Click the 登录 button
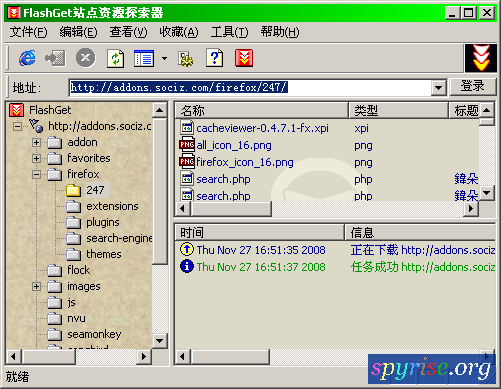The height and width of the screenshot is (389, 501). tap(473, 86)
